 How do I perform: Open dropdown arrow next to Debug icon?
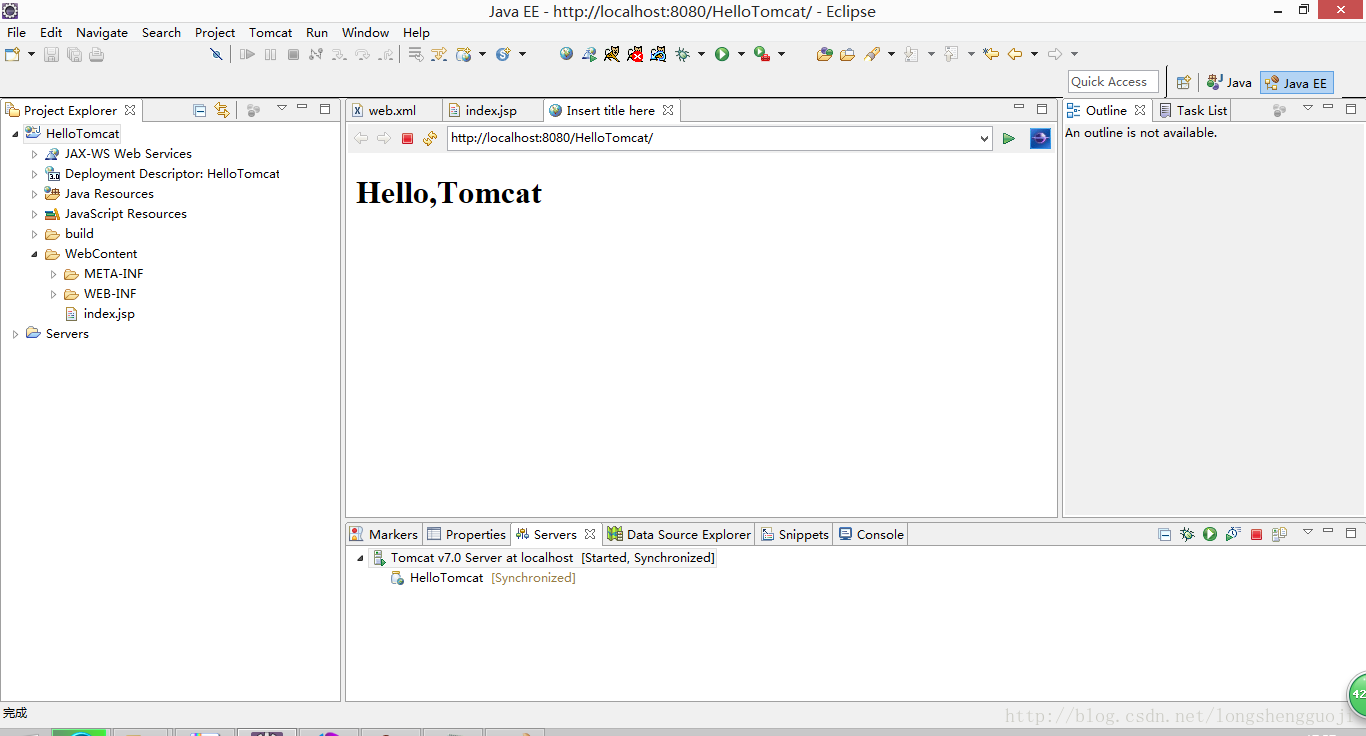click(701, 54)
